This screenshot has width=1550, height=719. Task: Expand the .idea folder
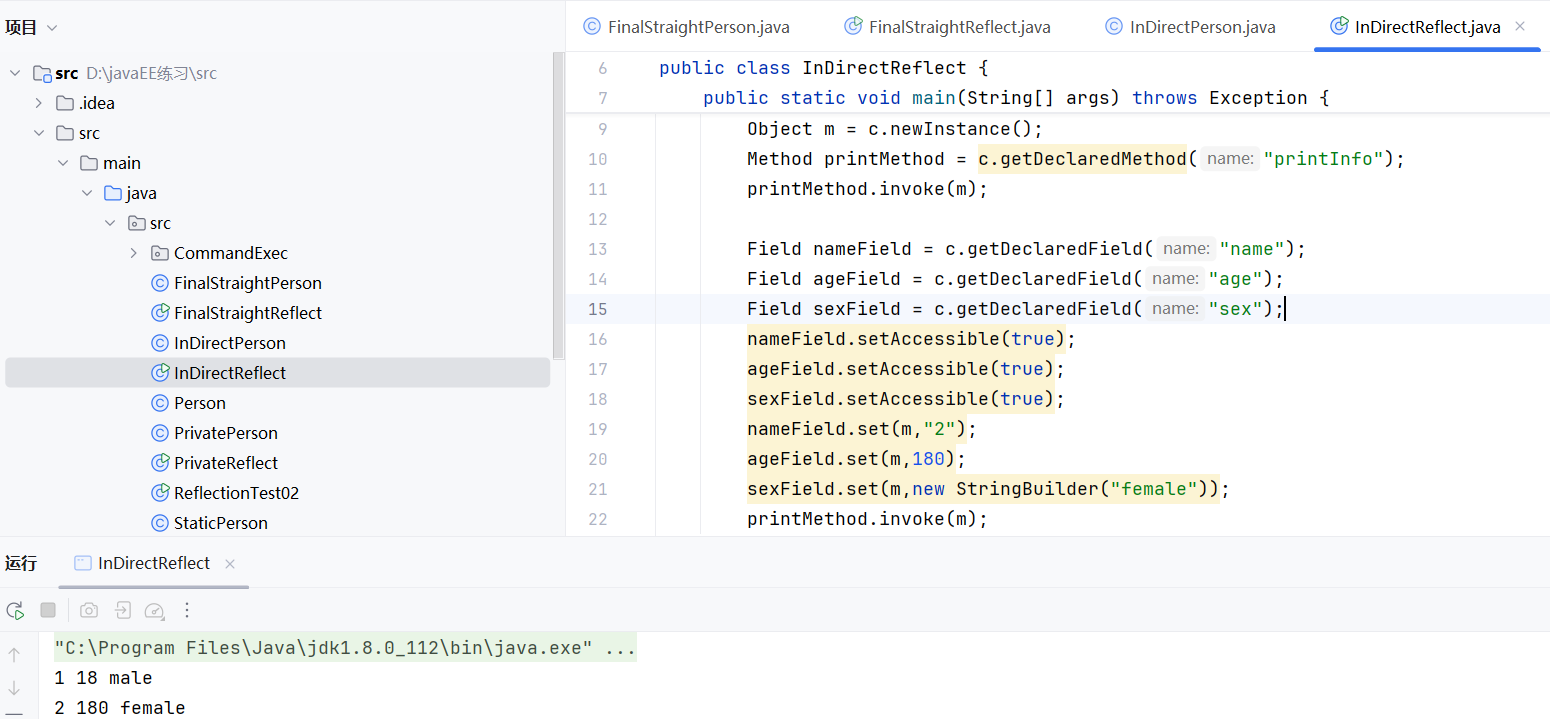click(39, 103)
